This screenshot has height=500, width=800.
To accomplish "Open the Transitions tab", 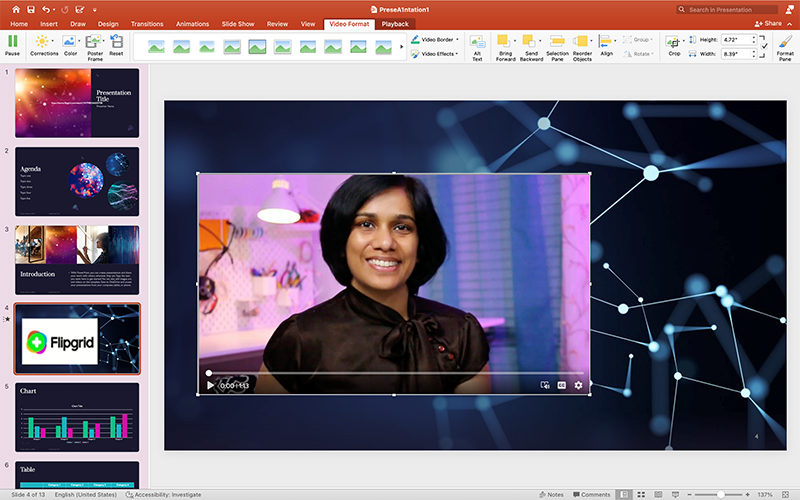I will pos(147,24).
